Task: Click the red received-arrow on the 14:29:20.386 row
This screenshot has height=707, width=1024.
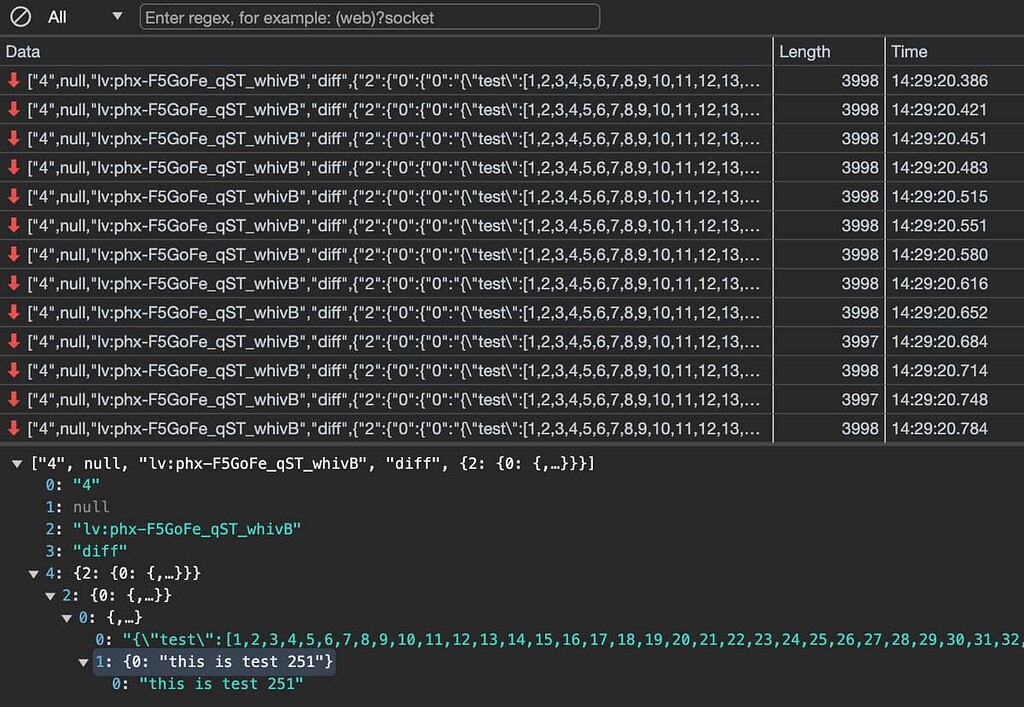Action: (13, 81)
